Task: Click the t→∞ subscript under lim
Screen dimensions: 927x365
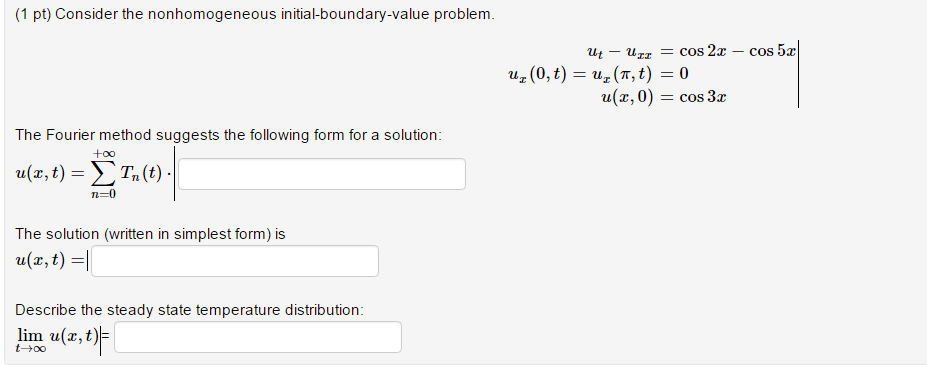Action: (30, 349)
